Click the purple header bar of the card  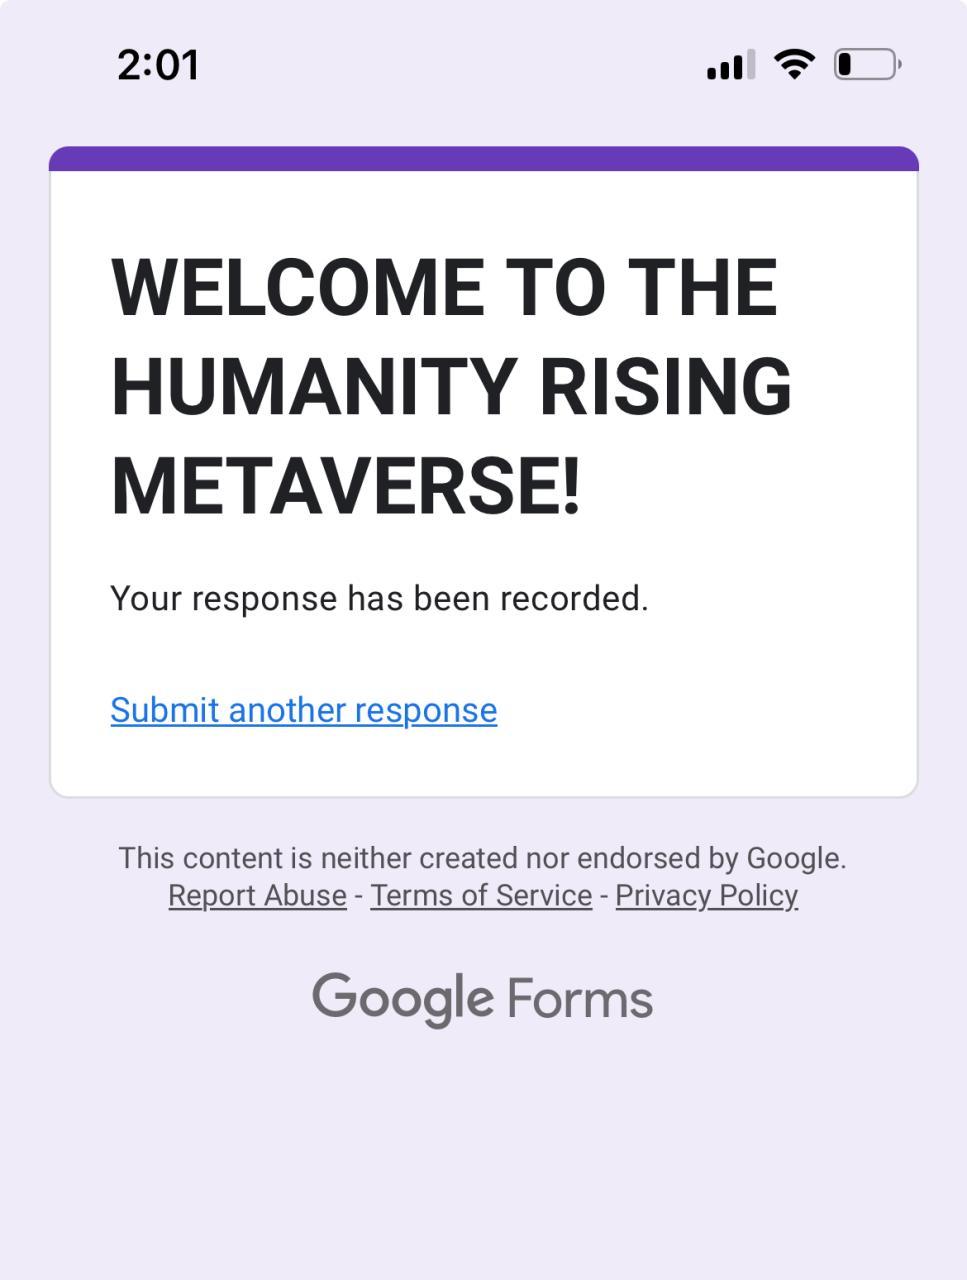[x=483, y=159]
